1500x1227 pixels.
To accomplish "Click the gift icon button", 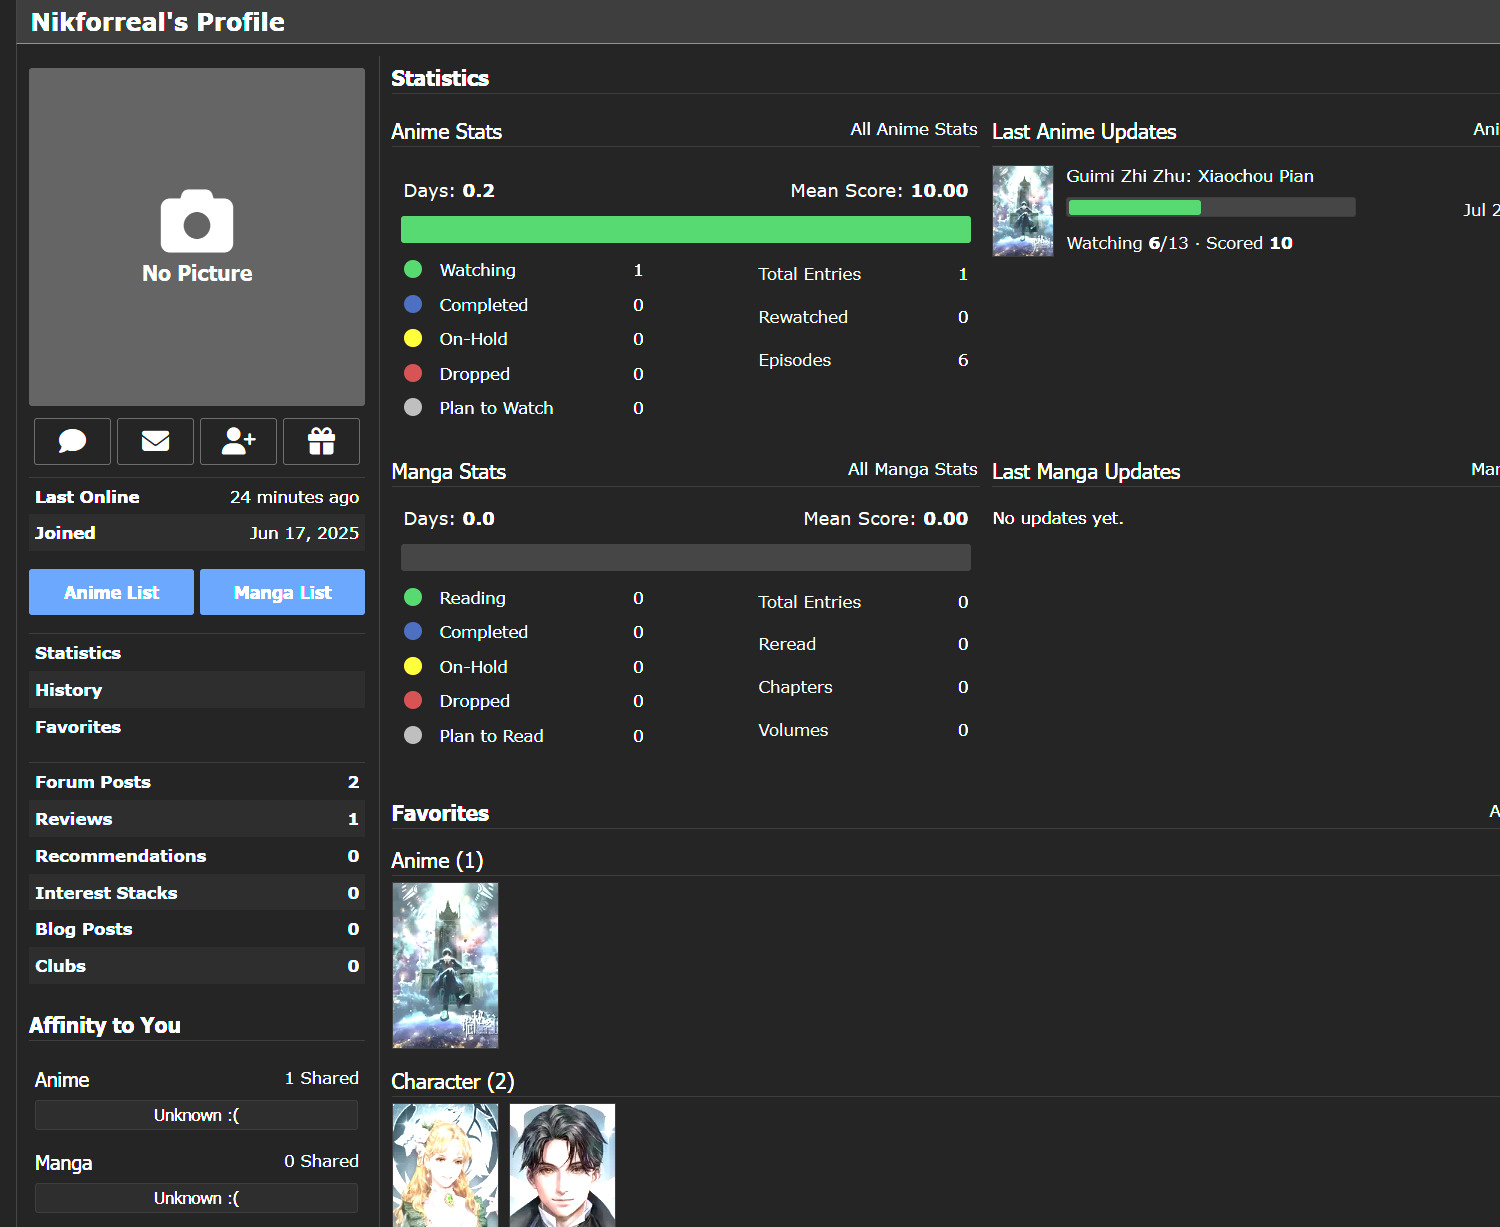I will [321, 441].
